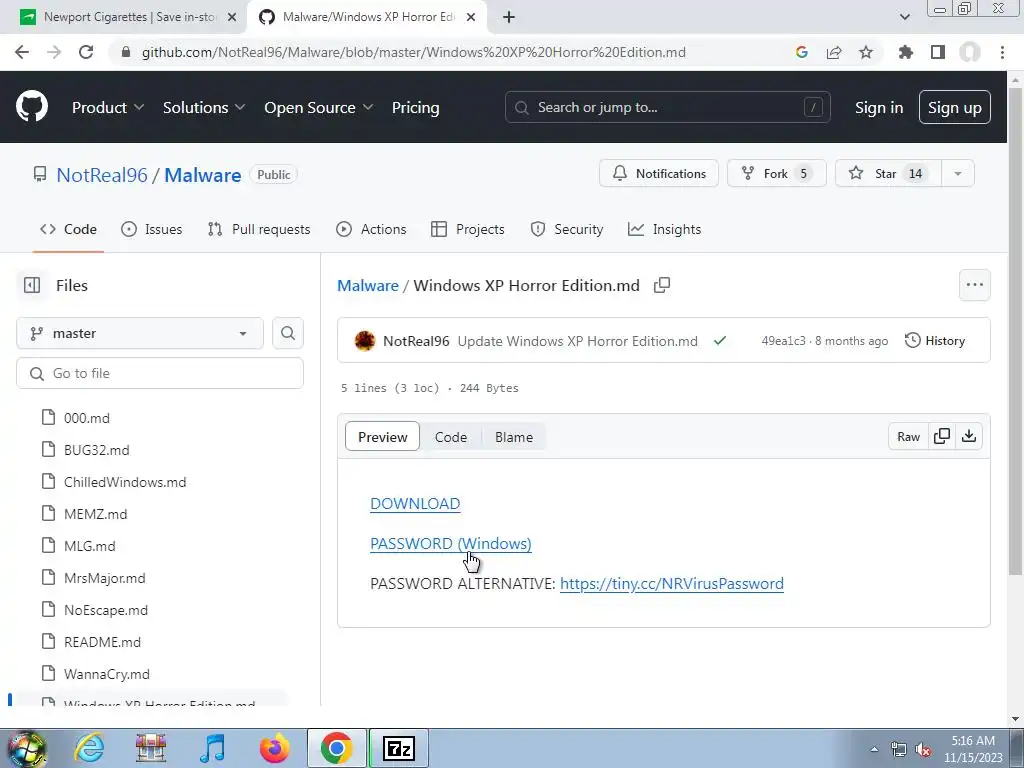This screenshot has height=768, width=1024.
Task: Expand the Open Source menu
Action: 319,108
